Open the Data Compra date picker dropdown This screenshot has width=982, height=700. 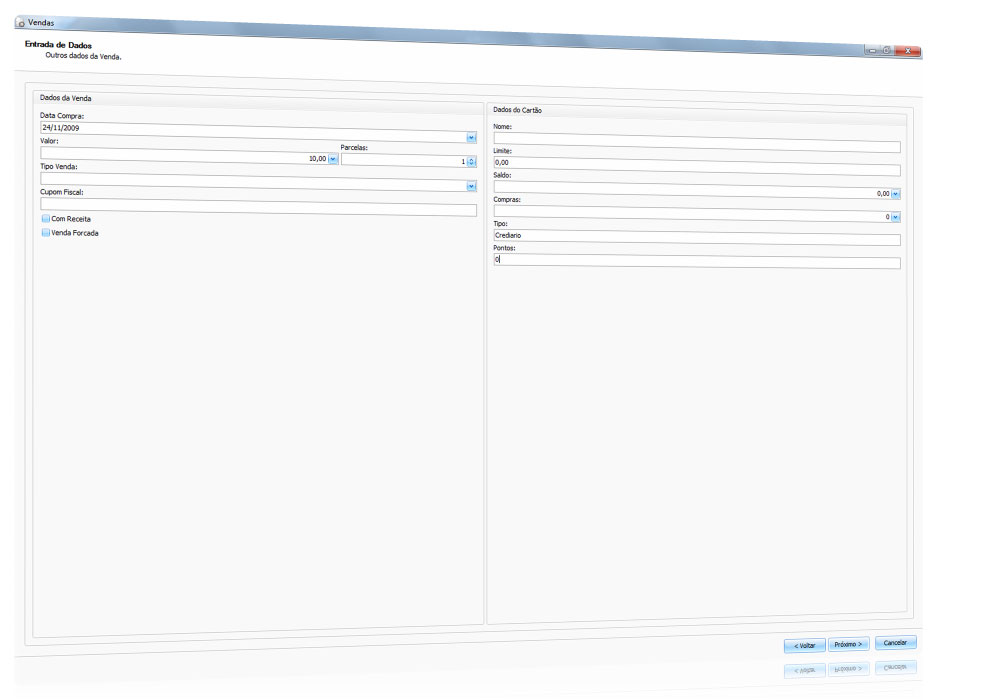pos(471,137)
